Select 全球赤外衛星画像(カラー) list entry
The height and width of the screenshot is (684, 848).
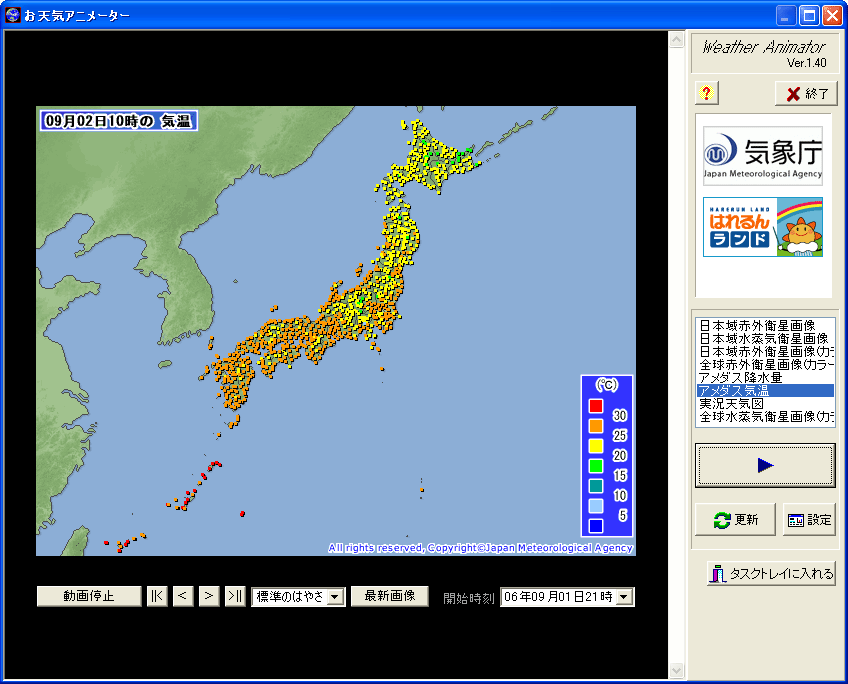tap(766, 364)
